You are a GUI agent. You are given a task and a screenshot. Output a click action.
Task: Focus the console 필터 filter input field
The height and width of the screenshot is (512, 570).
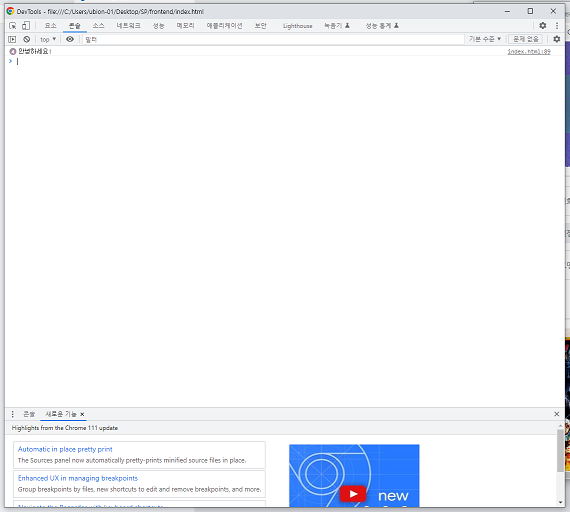tap(273, 39)
